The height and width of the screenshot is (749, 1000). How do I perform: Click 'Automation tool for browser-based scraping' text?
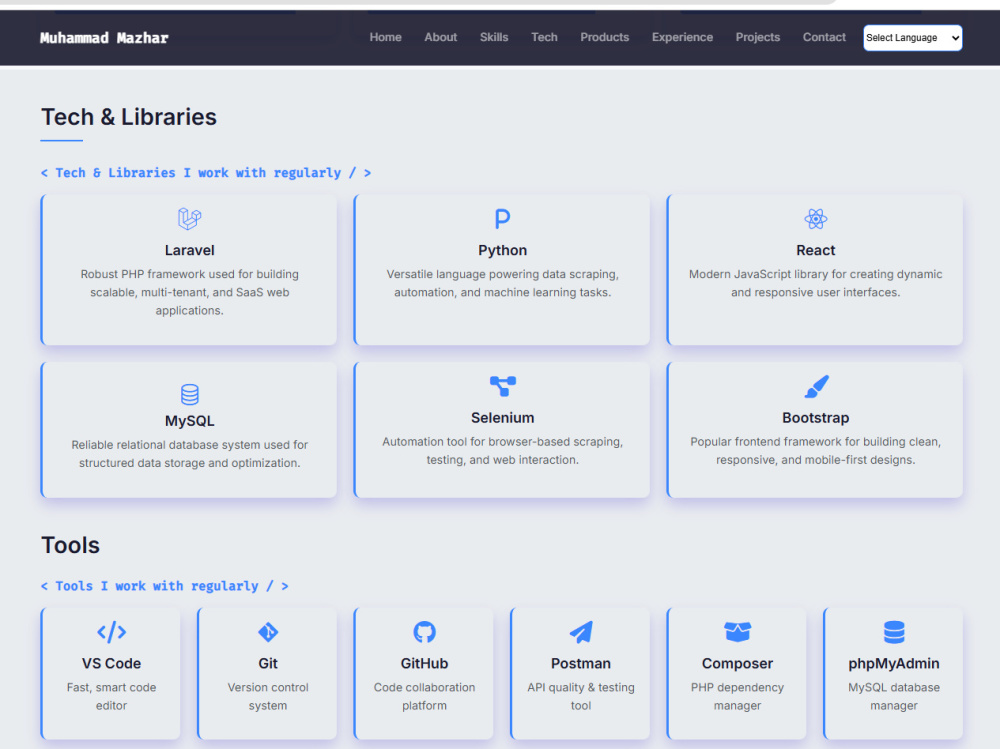[503, 450]
